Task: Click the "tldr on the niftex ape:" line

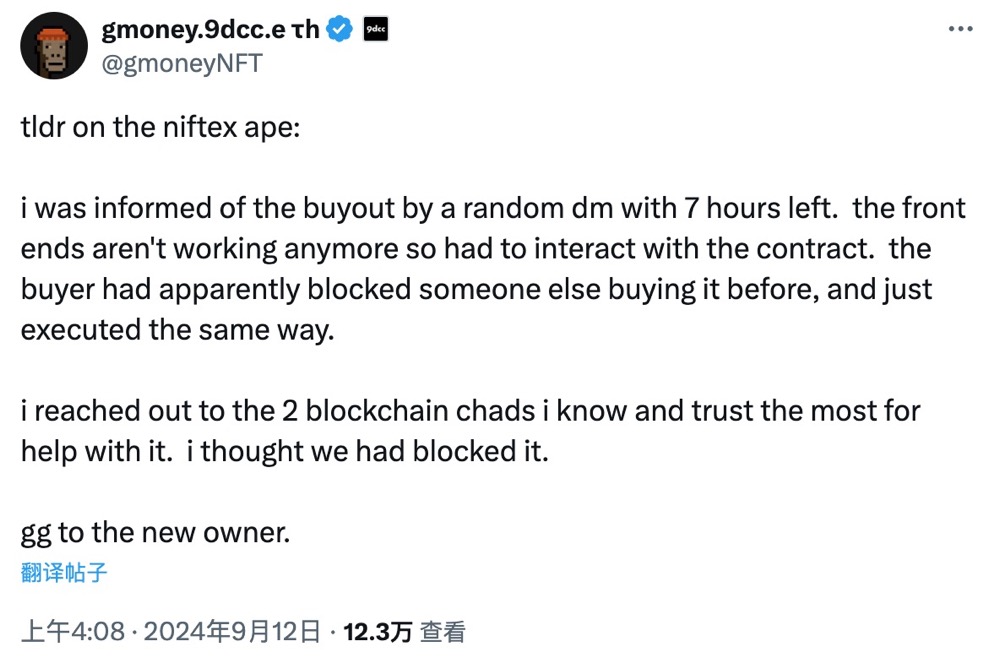Action: tap(160, 128)
